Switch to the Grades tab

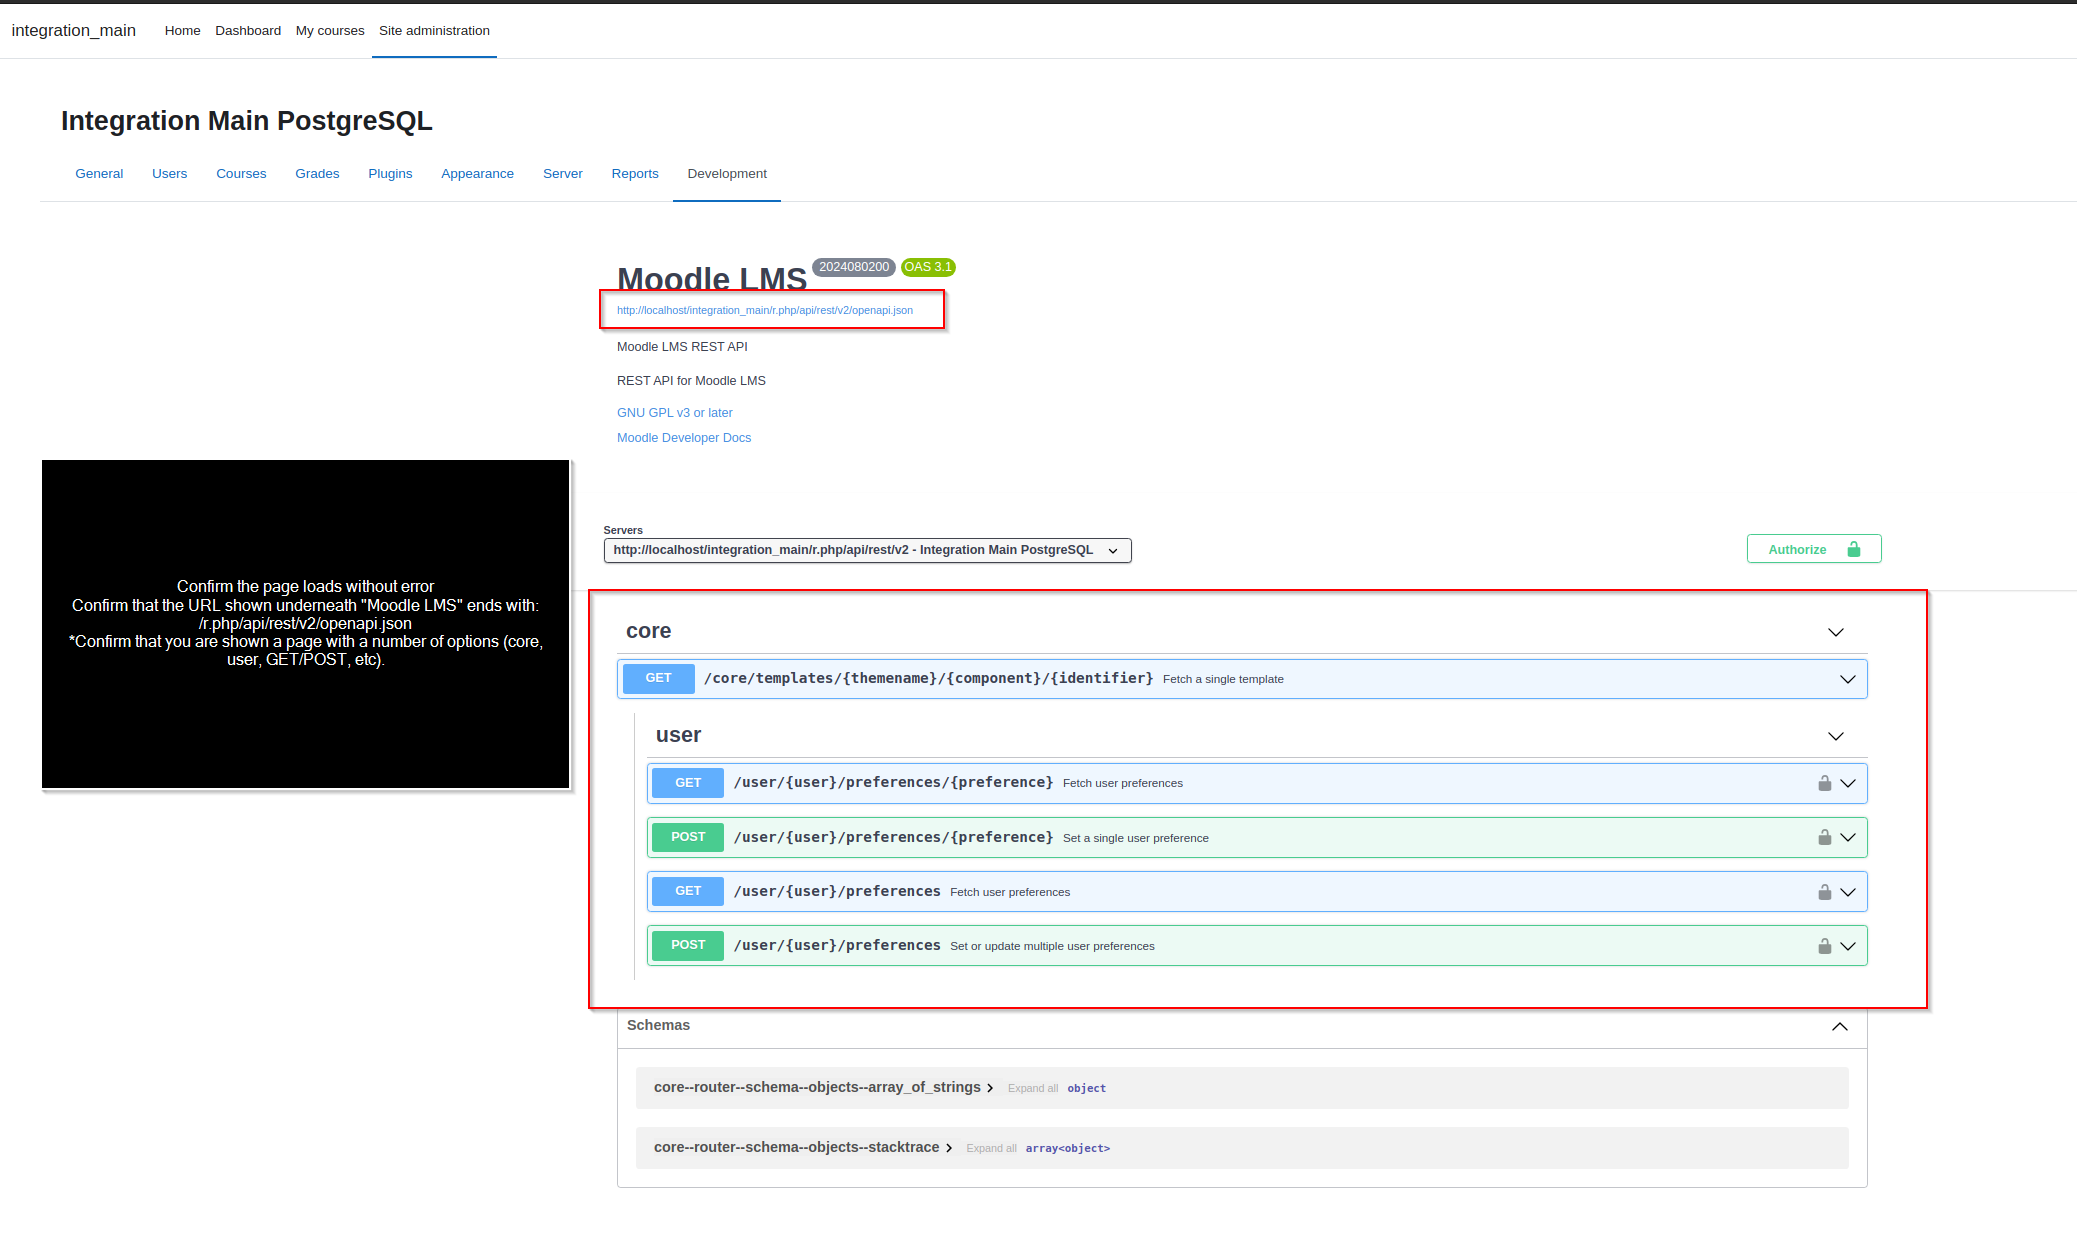[317, 174]
